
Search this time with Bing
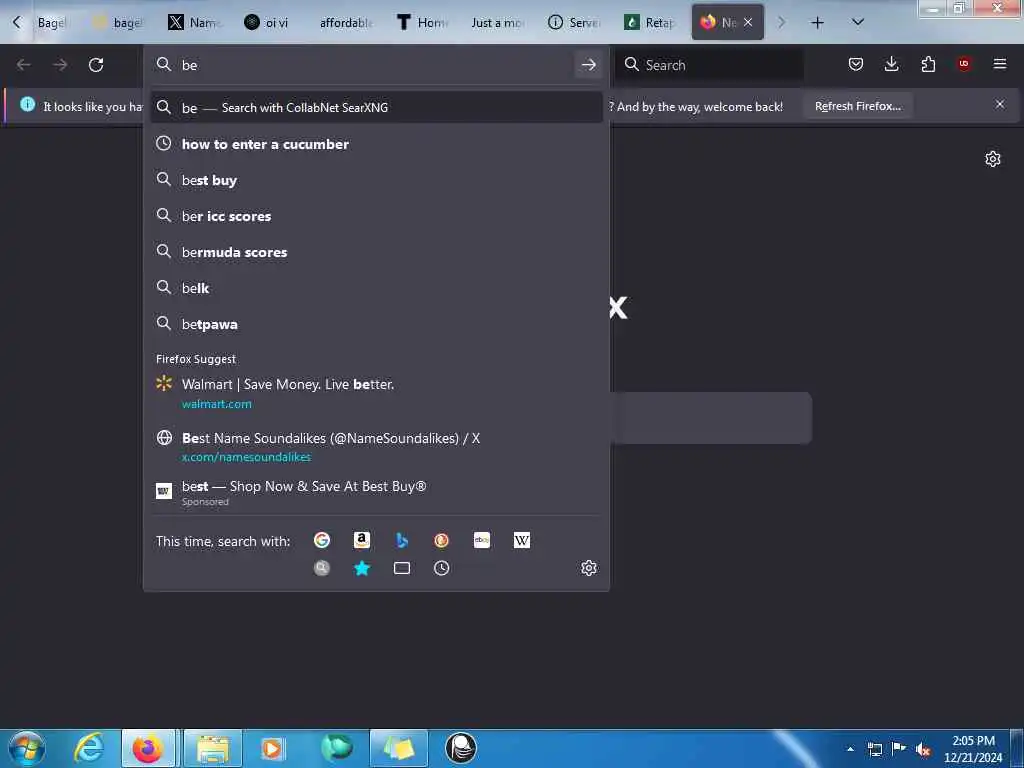tap(402, 540)
